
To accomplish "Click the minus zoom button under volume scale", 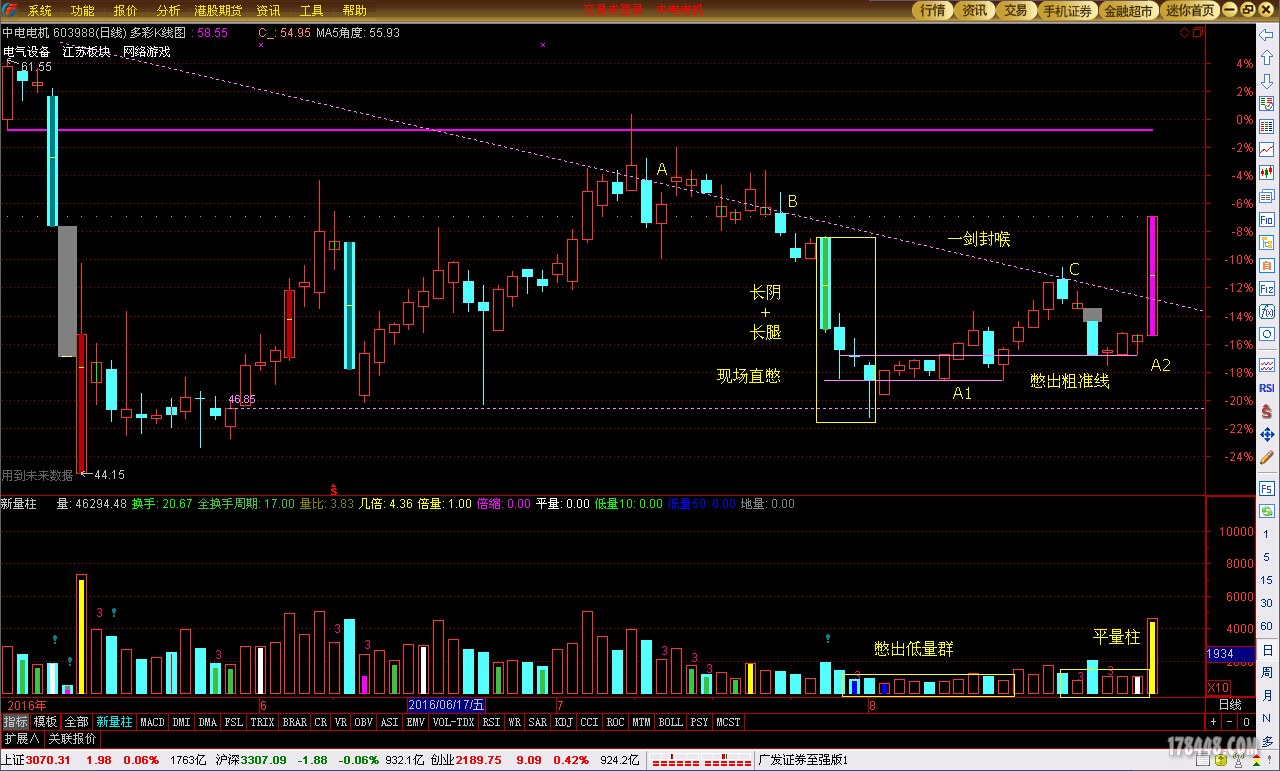I will tap(1229, 722).
